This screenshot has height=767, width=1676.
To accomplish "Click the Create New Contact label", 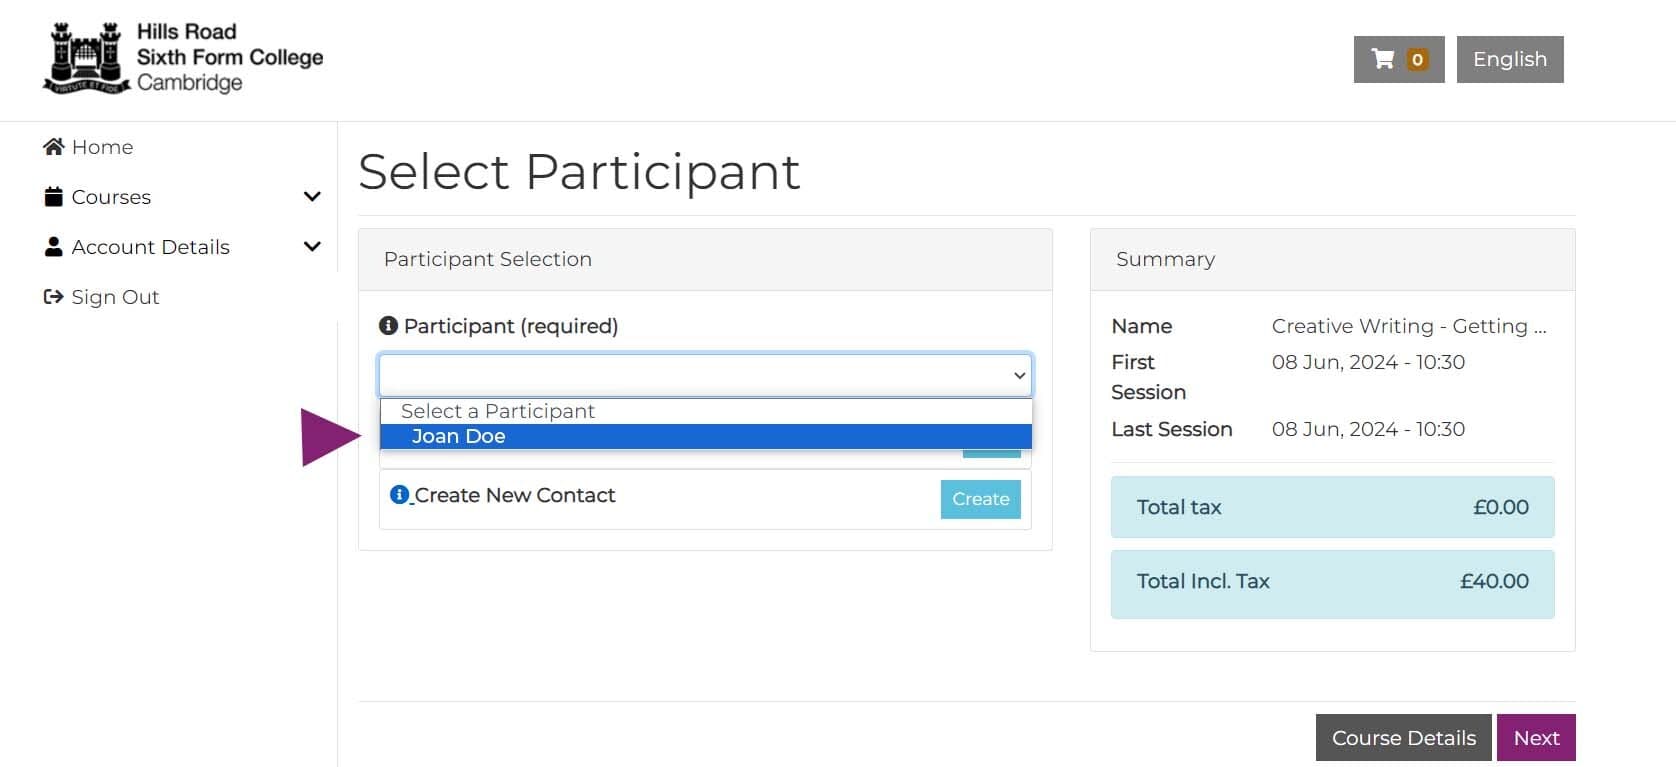I will pyautogui.click(x=515, y=495).
